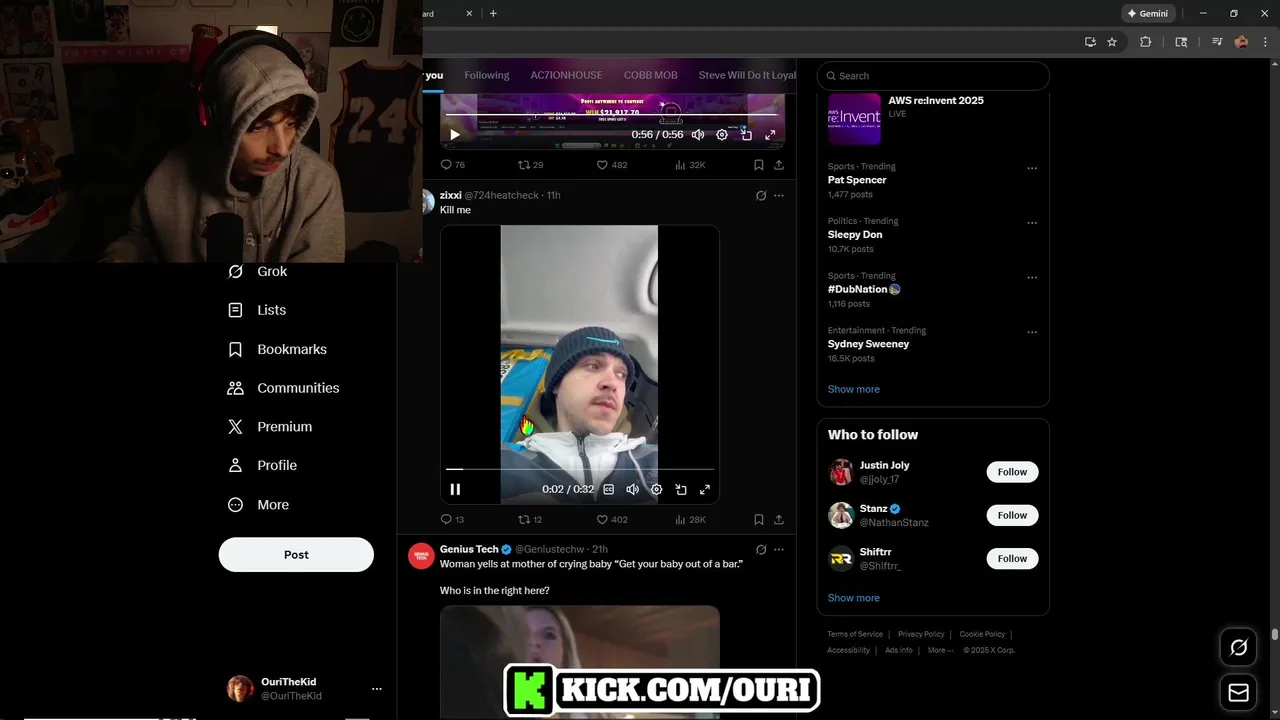The width and height of the screenshot is (1280, 720).
Task: Switch to the Following tab
Action: pyautogui.click(x=487, y=75)
